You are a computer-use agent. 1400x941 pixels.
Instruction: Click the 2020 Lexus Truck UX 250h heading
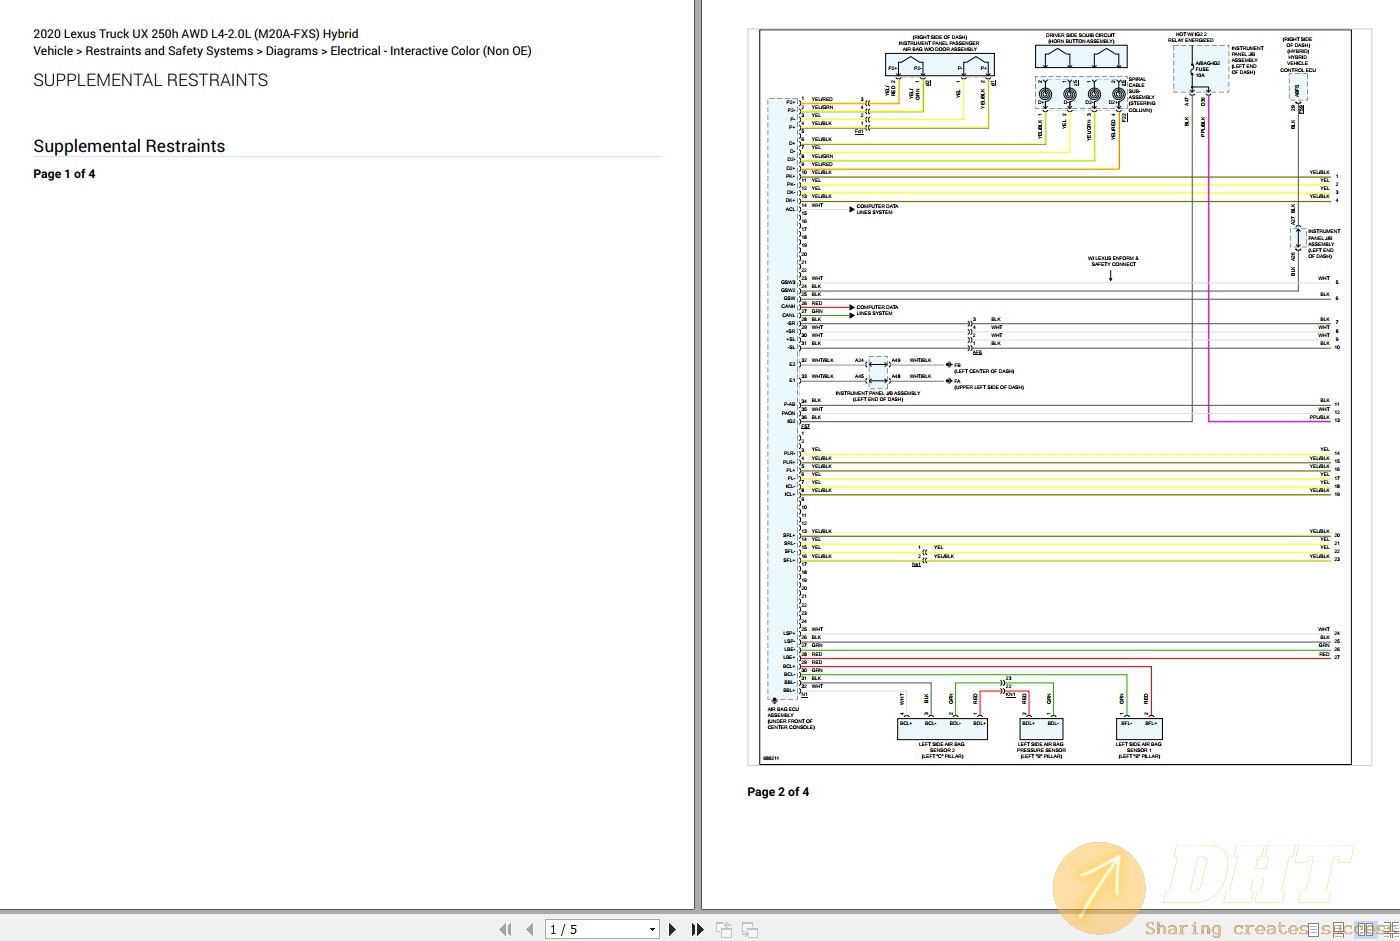196,34
